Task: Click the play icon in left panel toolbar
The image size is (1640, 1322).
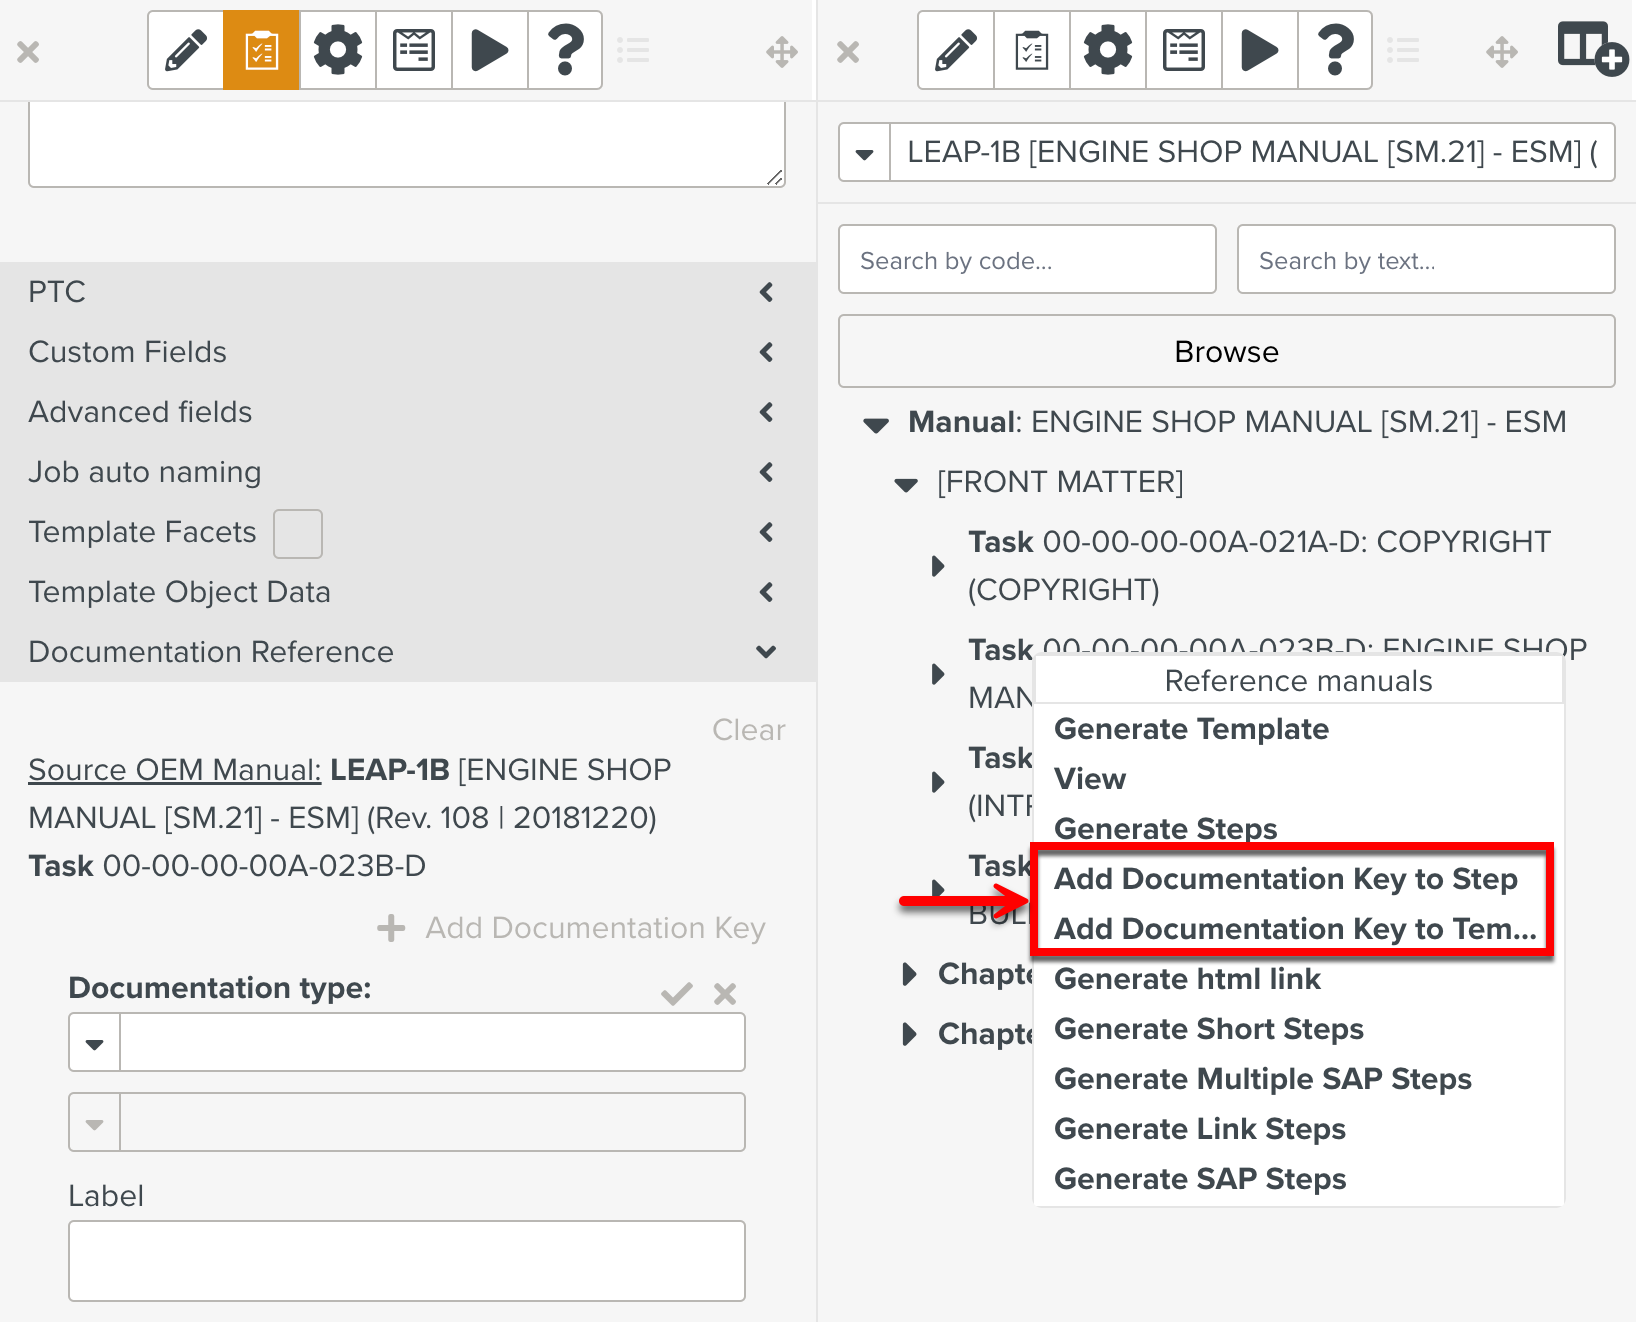Action: pyautogui.click(x=490, y=50)
